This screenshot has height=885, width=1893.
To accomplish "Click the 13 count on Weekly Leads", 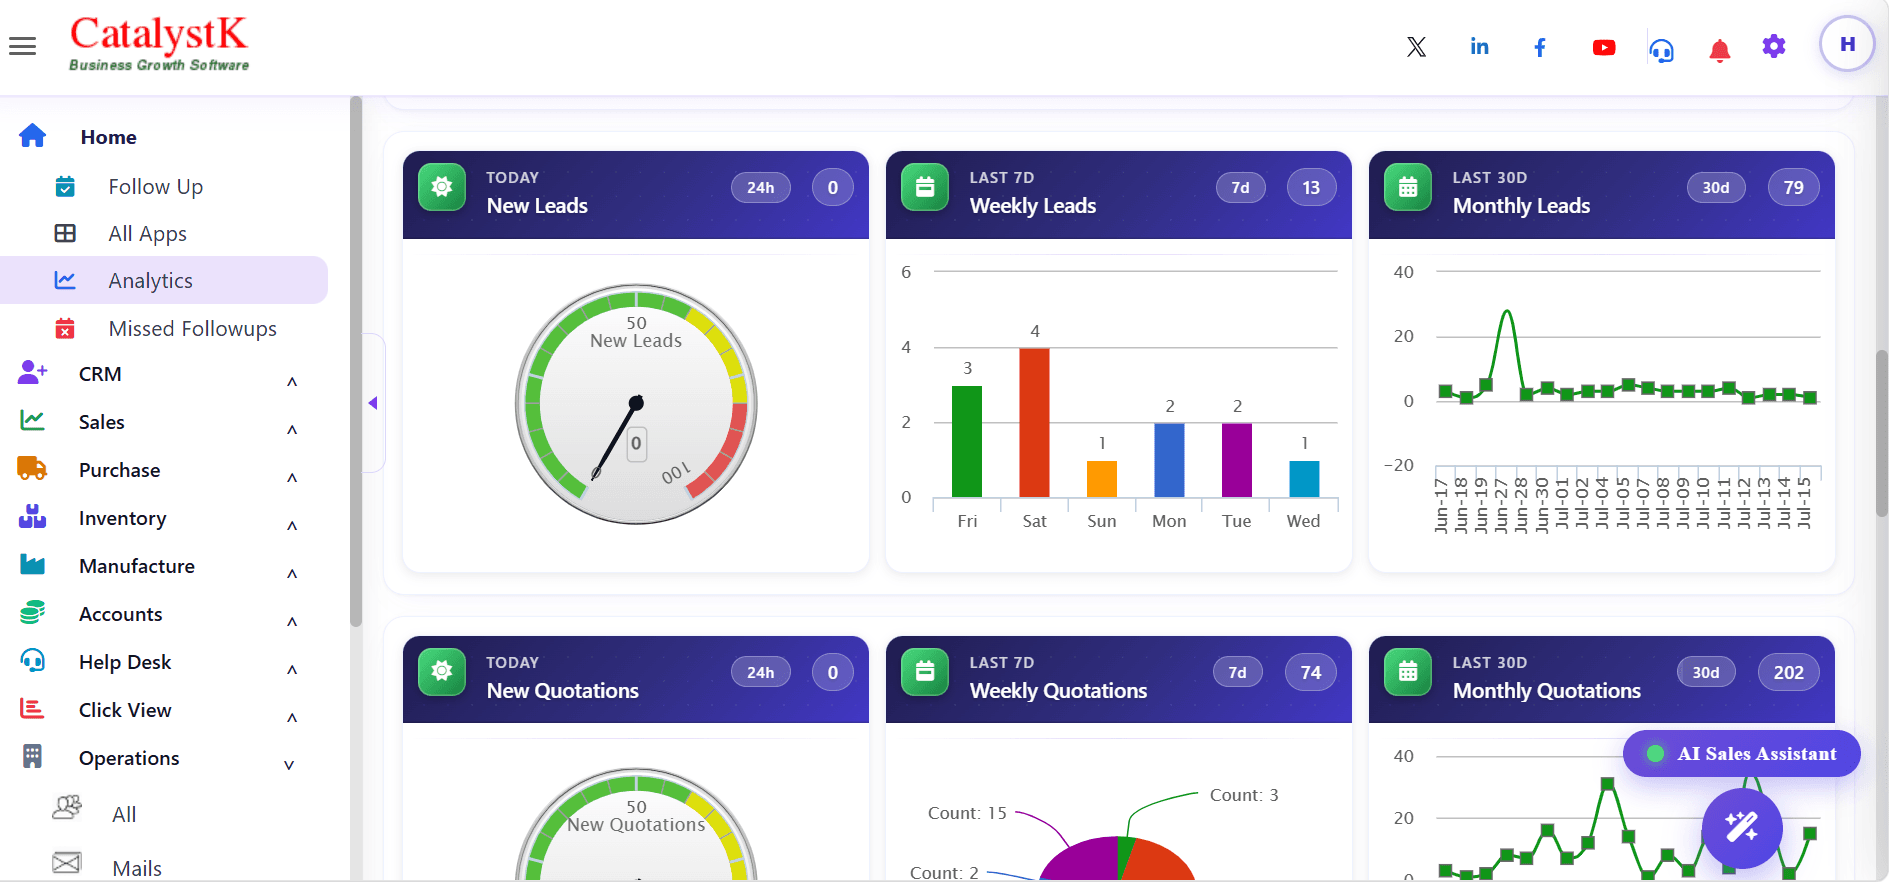I will pos(1310,187).
